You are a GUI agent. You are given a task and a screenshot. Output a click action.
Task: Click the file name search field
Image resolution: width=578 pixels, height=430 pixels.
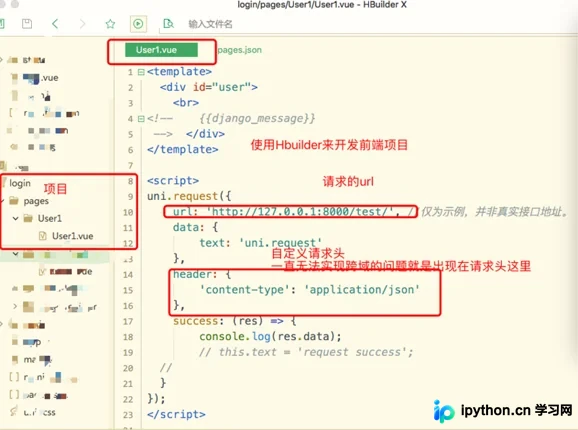(210, 24)
